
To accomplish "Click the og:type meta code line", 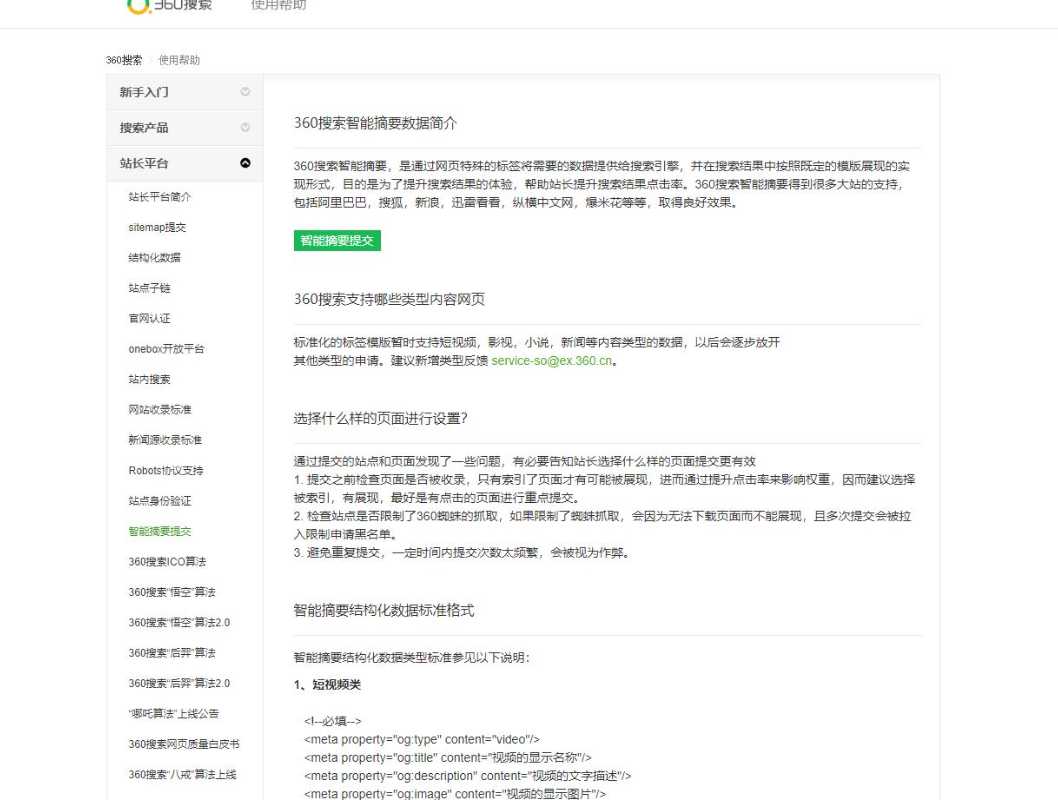I will click(x=422, y=739).
